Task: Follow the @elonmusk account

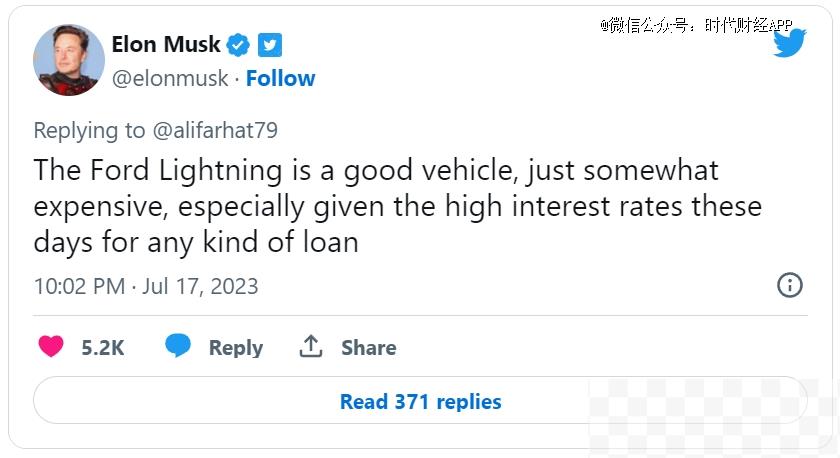Action: coord(280,78)
